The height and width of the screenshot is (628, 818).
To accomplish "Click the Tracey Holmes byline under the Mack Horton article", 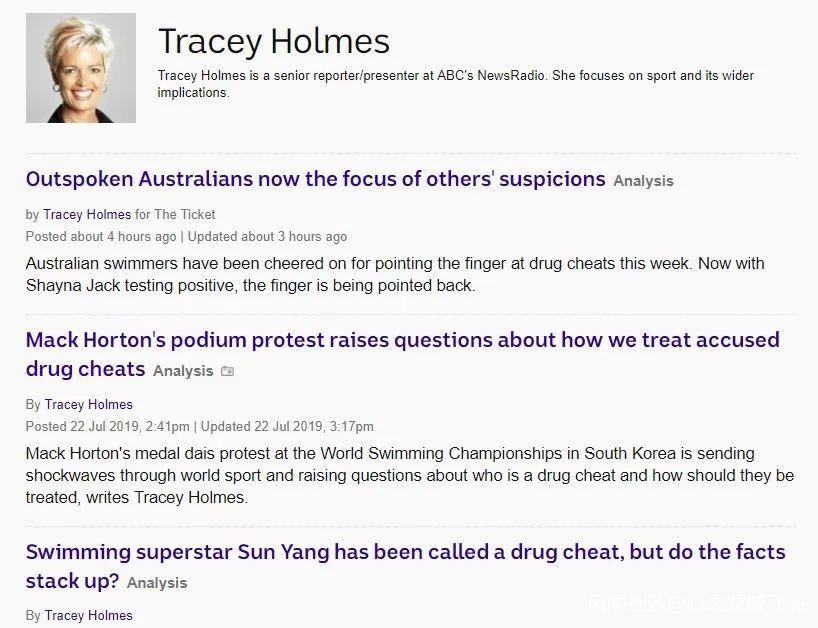I will click(x=89, y=404).
